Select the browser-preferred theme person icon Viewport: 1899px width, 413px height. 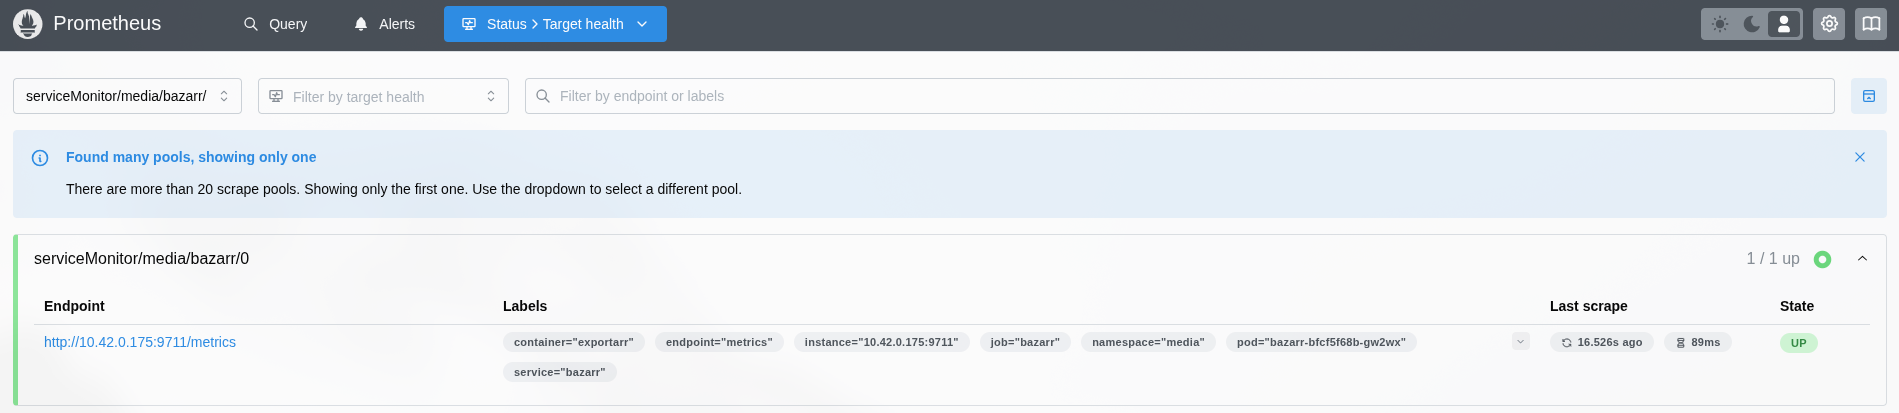point(1784,24)
